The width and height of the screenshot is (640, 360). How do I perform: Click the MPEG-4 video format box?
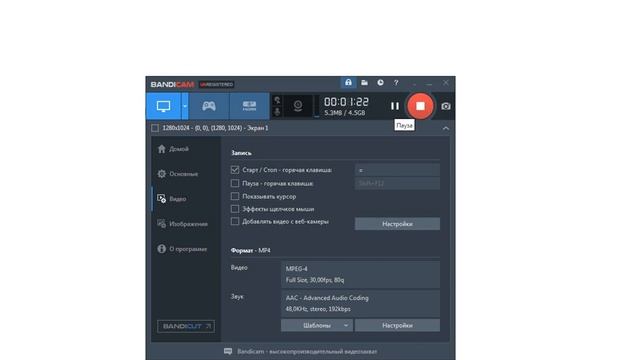tap(360, 274)
